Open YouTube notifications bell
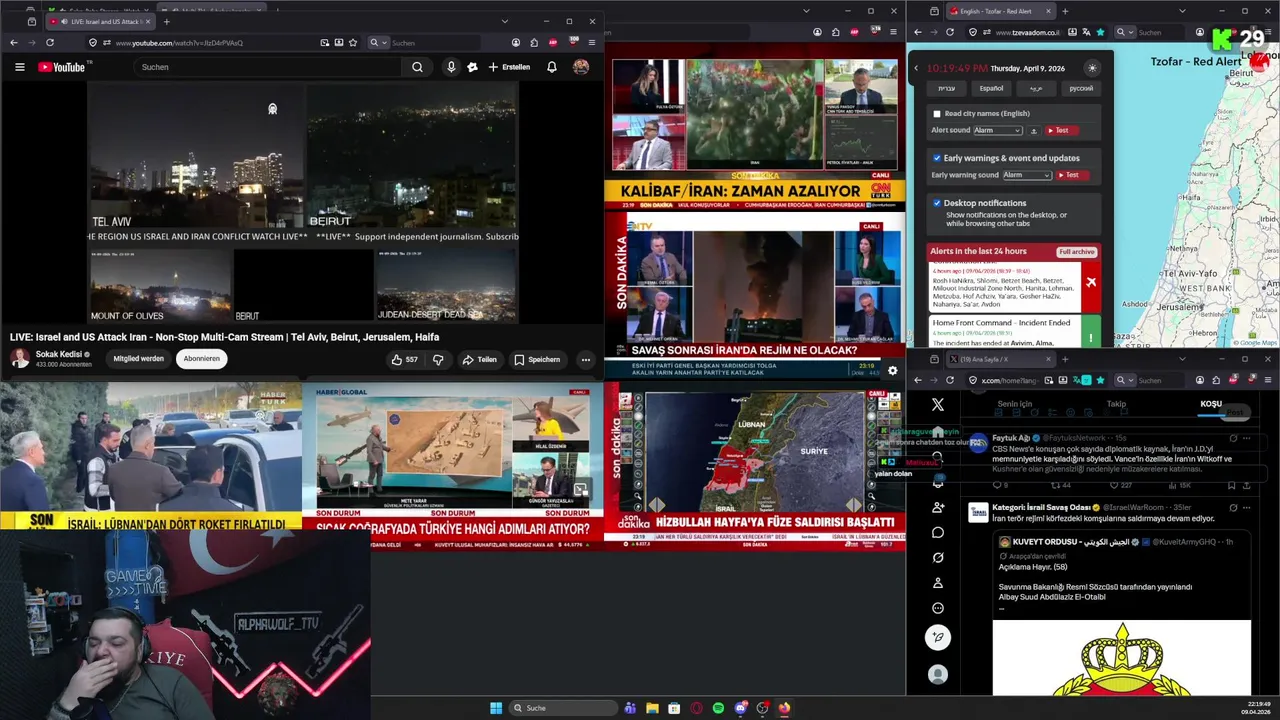 point(551,67)
